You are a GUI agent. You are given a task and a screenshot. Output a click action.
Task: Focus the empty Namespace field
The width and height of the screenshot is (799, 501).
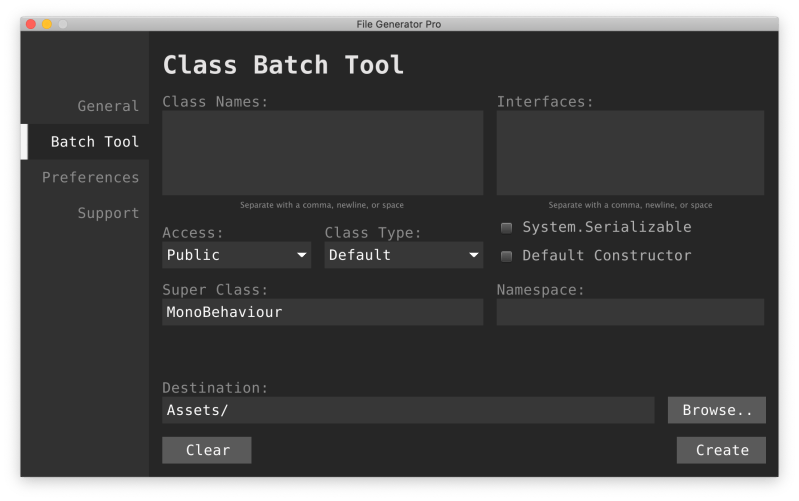click(630, 312)
